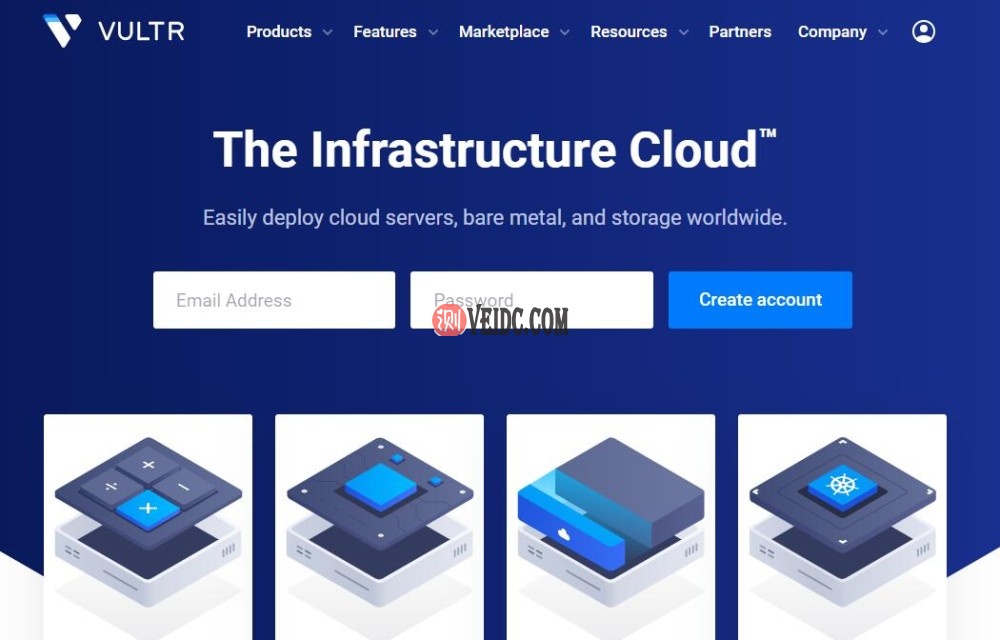Open the account profile icon
The height and width of the screenshot is (640, 1000).
click(x=923, y=31)
